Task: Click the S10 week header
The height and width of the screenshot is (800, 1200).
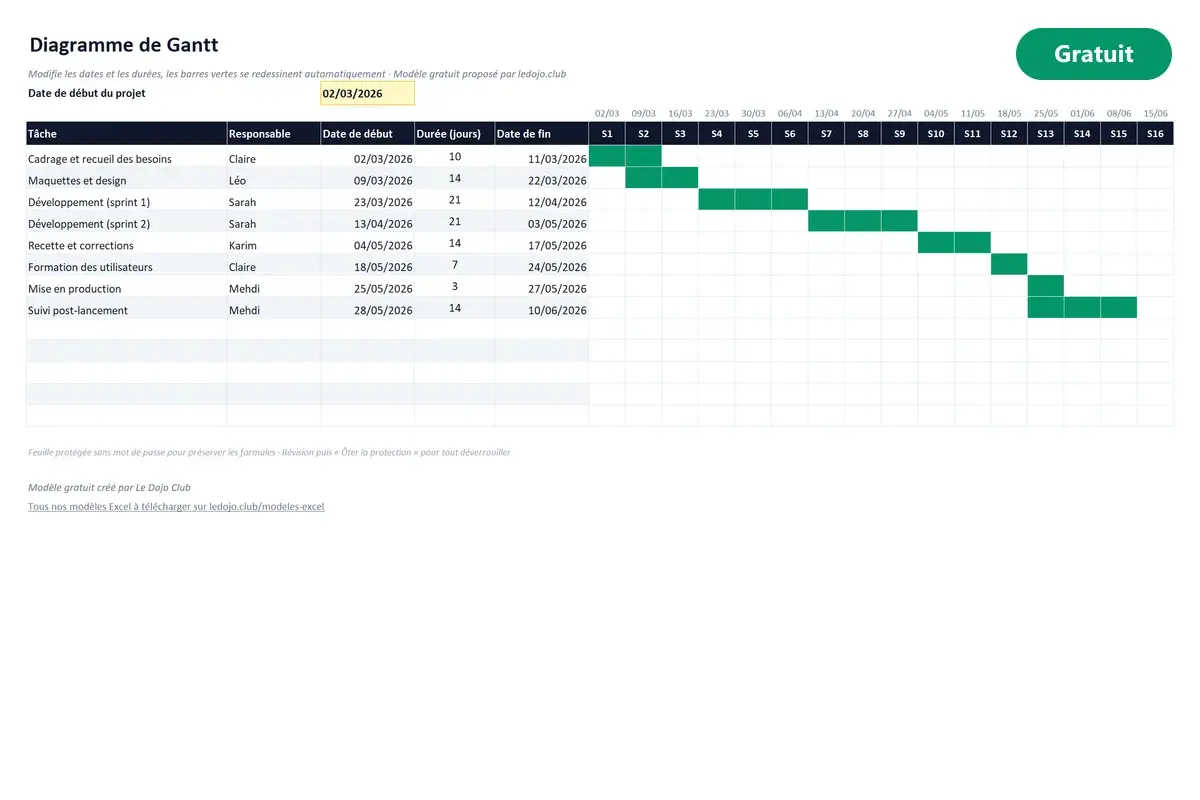Action: click(x=936, y=133)
